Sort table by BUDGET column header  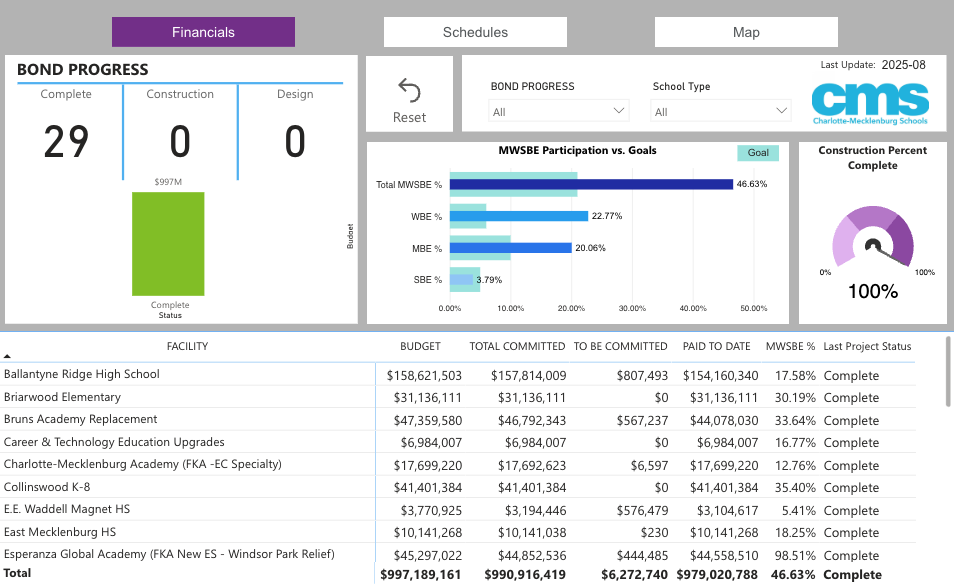pyautogui.click(x=420, y=347)
